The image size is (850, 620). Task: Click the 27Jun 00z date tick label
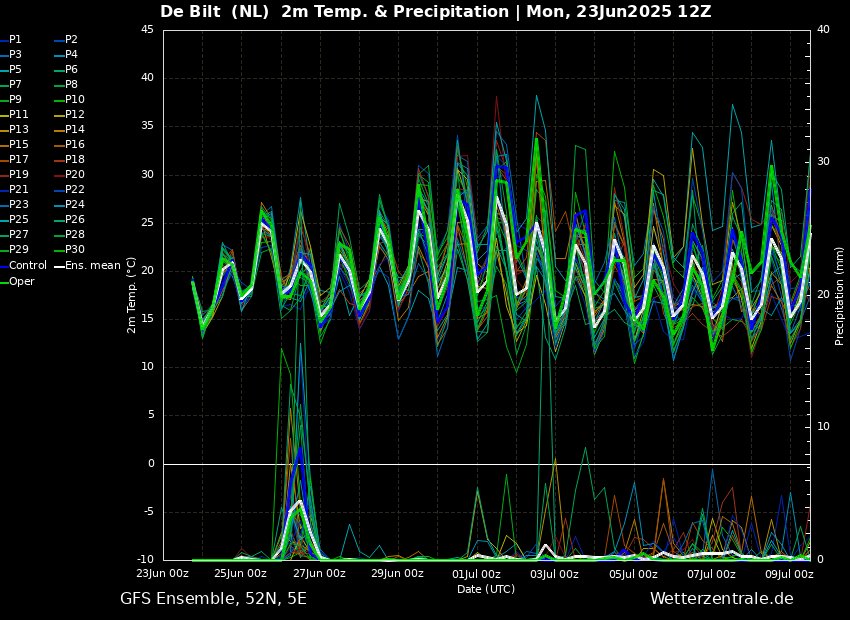coord(319,573)
